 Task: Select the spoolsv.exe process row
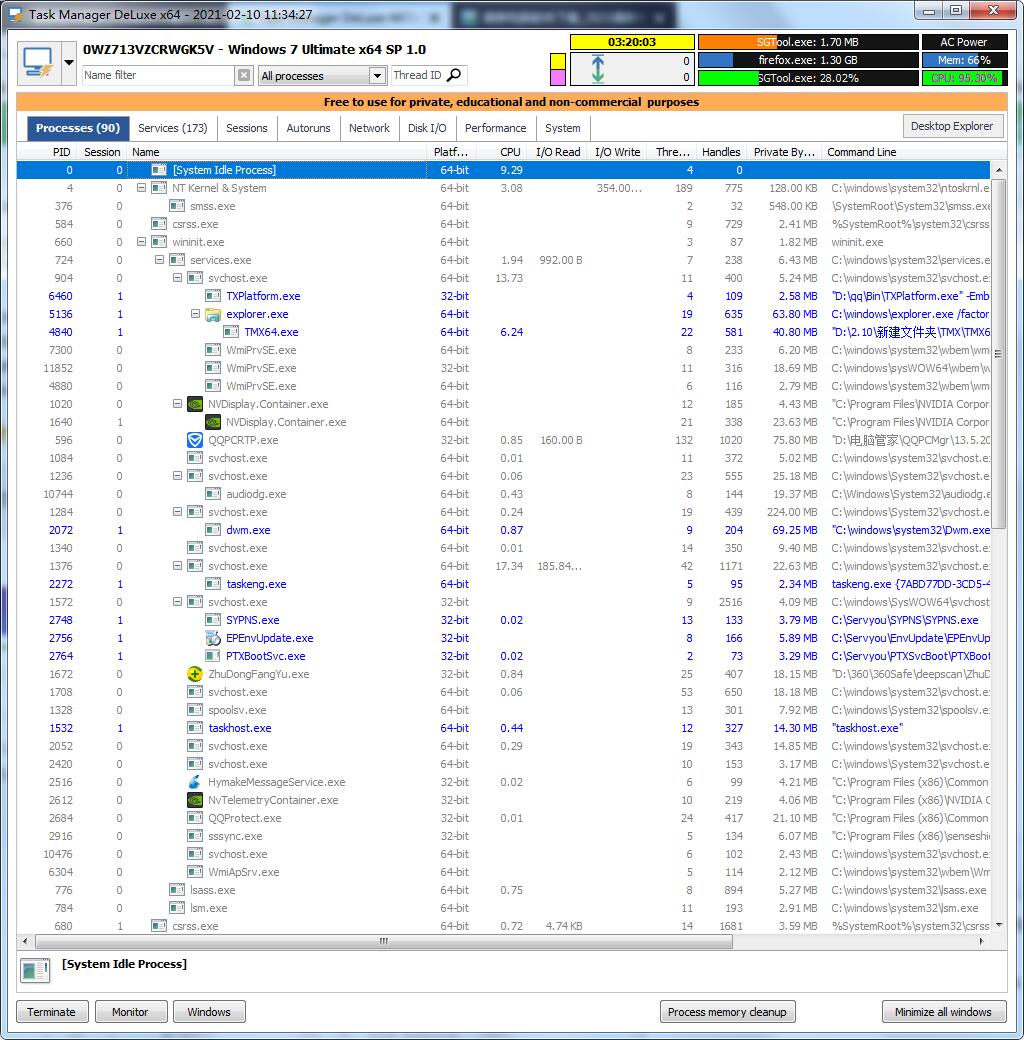coord(503,710)
